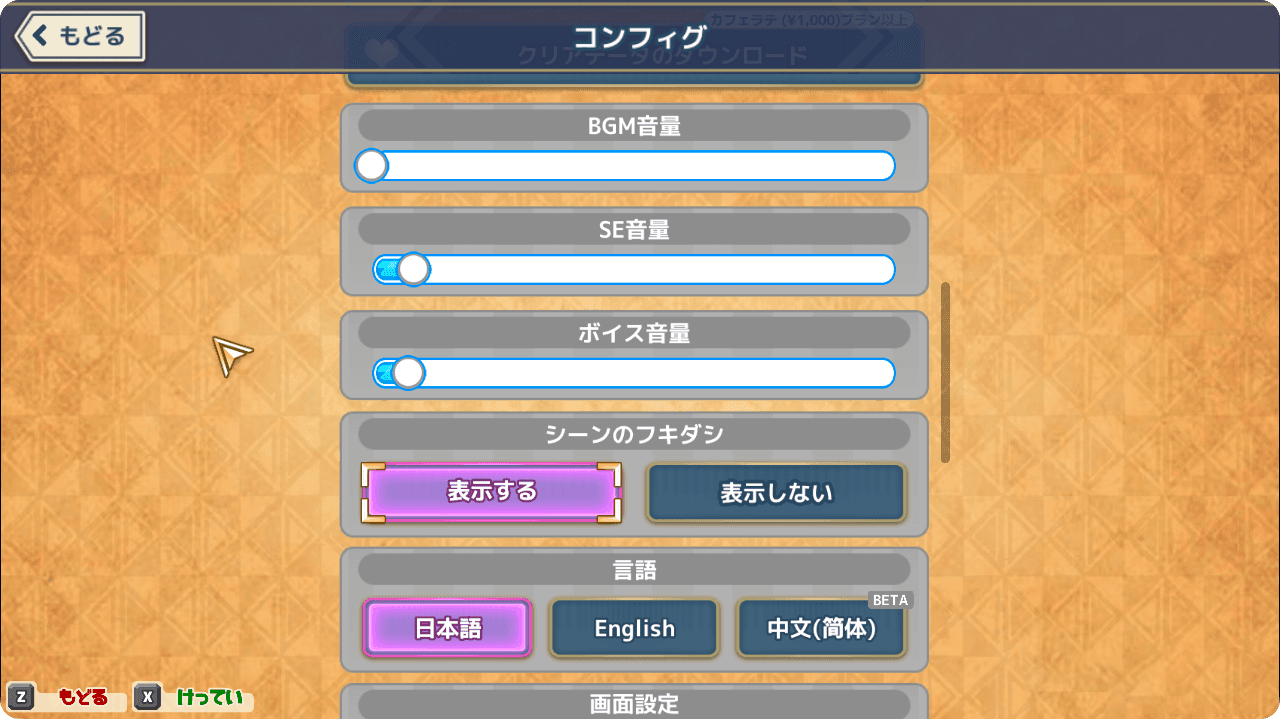Click the BETA badge on Chinese option
The image size is (1280, 719).
(890, 600)
